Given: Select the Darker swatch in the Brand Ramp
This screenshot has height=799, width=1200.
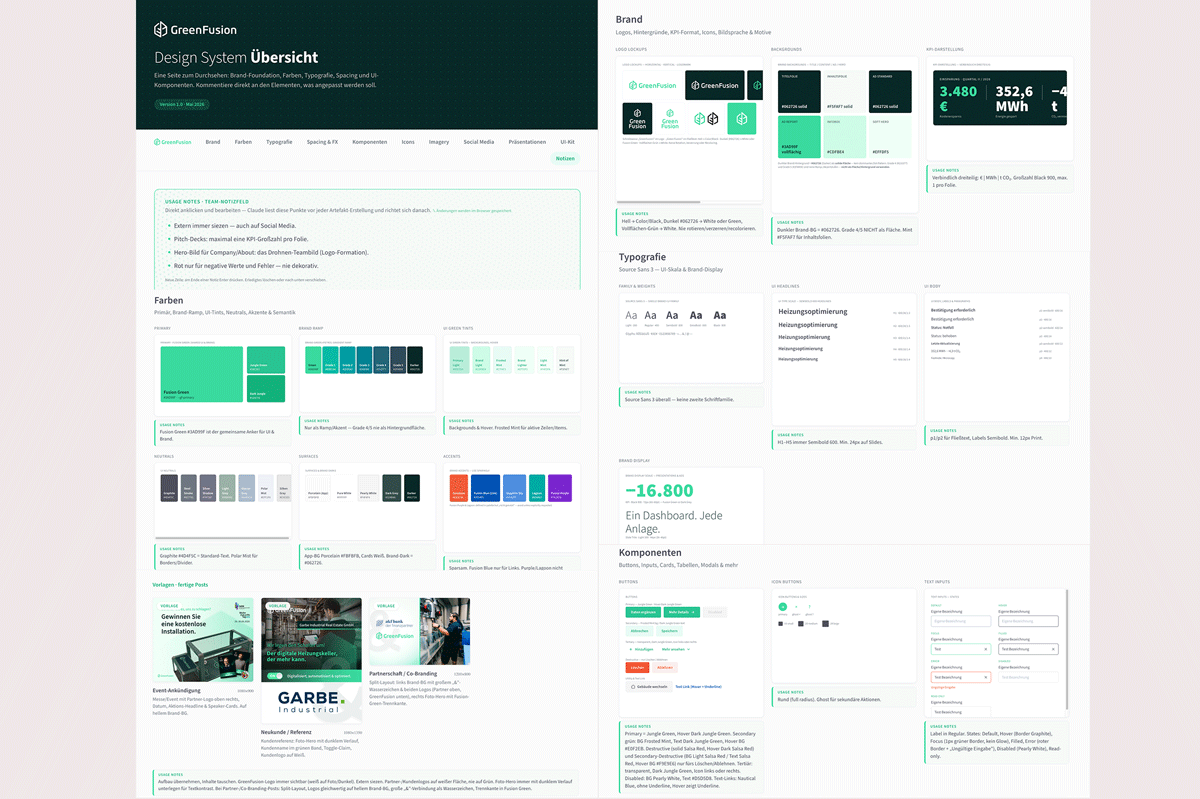Looking at the screenshot, I should [x=415, y=360].
